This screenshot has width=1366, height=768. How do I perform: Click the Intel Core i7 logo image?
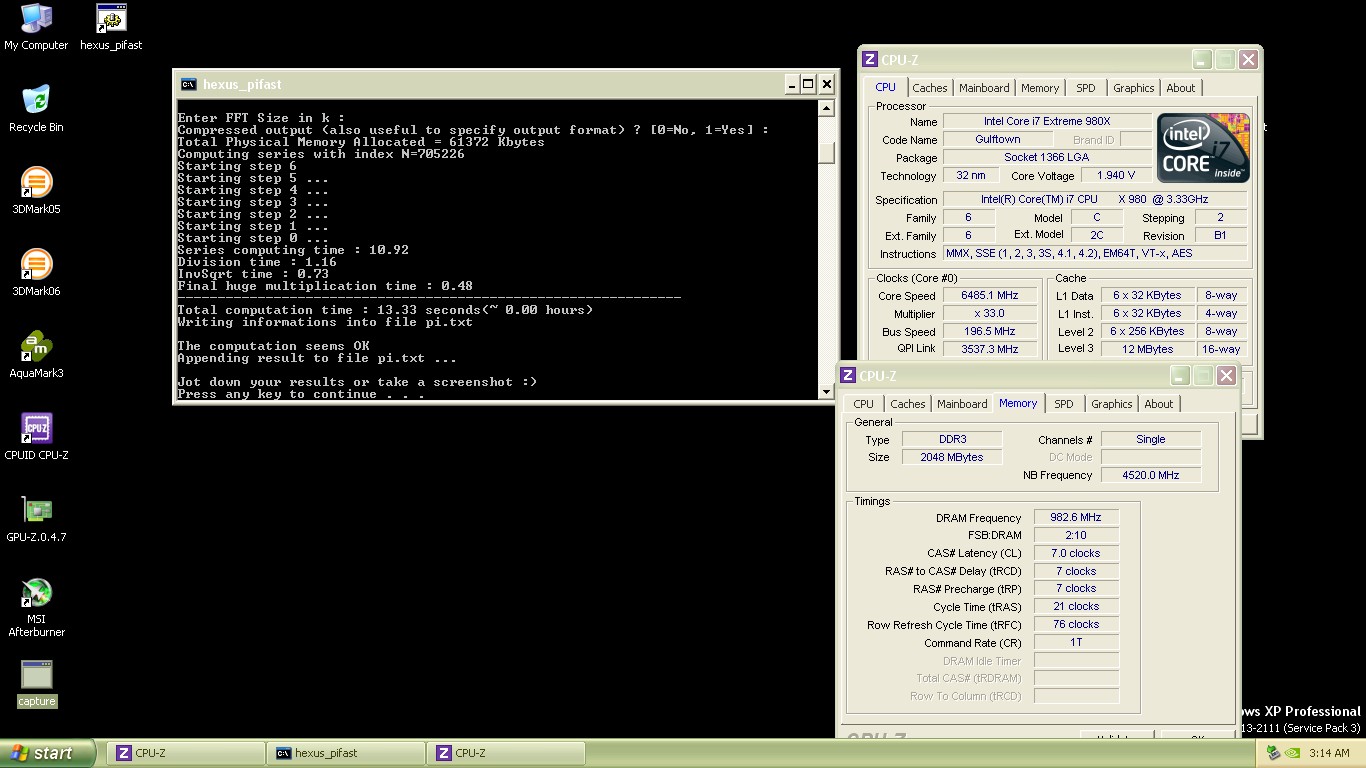(1203, 148)
